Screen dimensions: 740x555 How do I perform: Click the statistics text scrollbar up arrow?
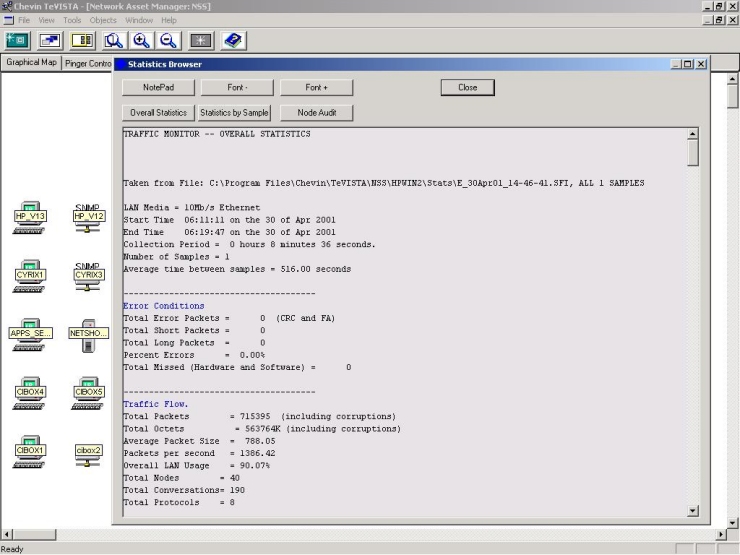tap(692, 134)
